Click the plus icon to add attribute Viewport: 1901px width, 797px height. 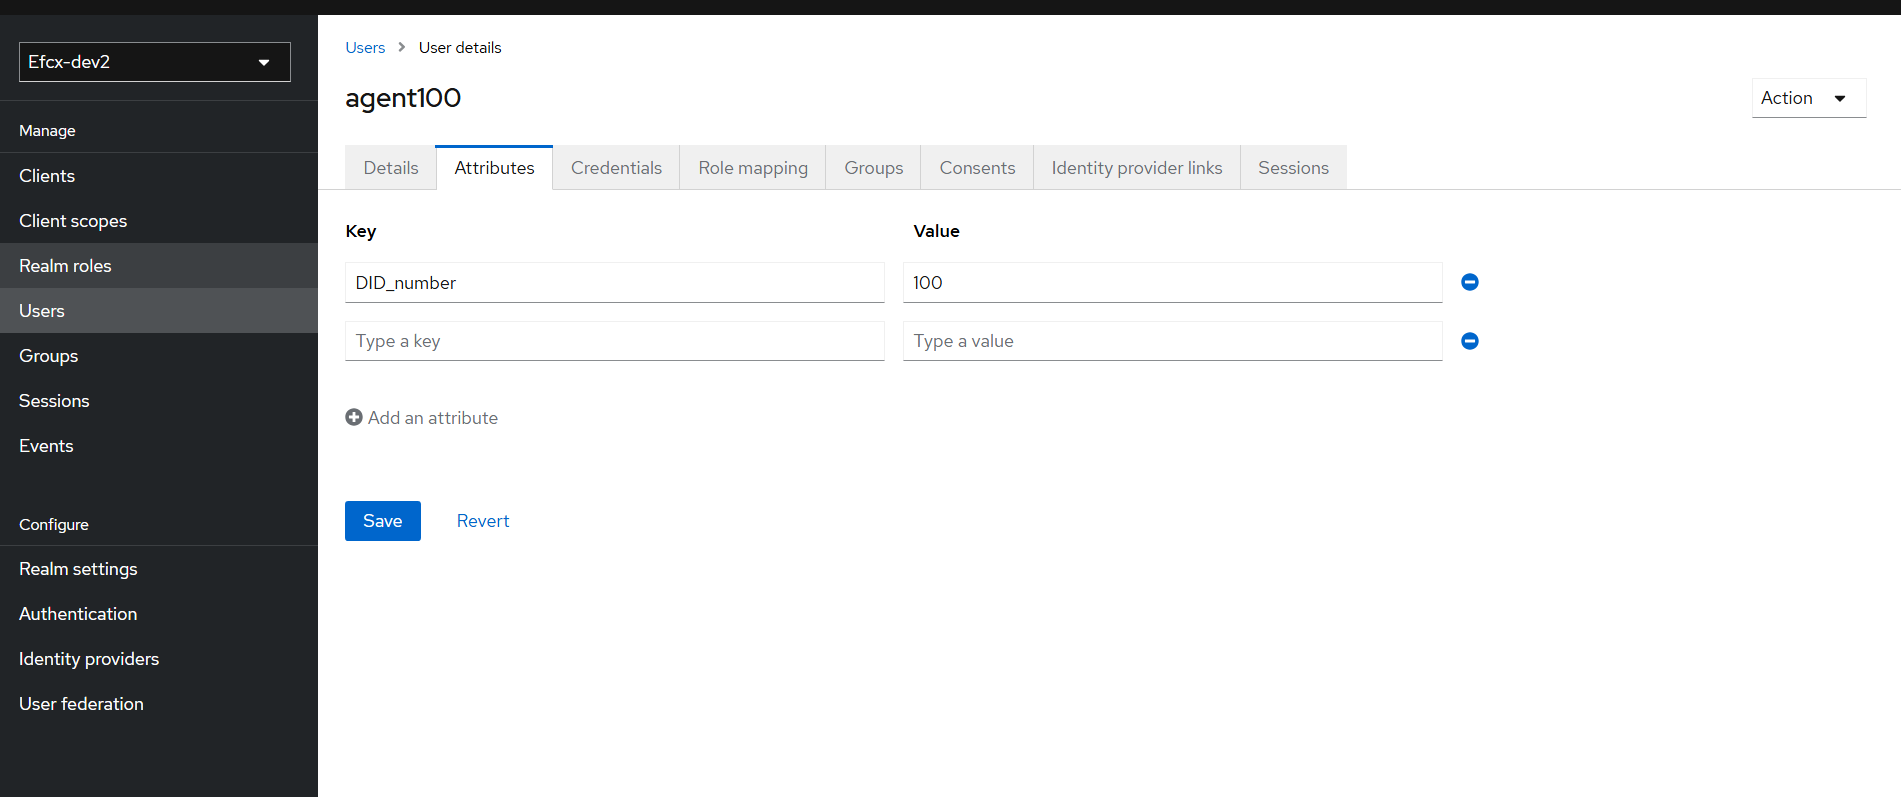[x=354, y=417]
